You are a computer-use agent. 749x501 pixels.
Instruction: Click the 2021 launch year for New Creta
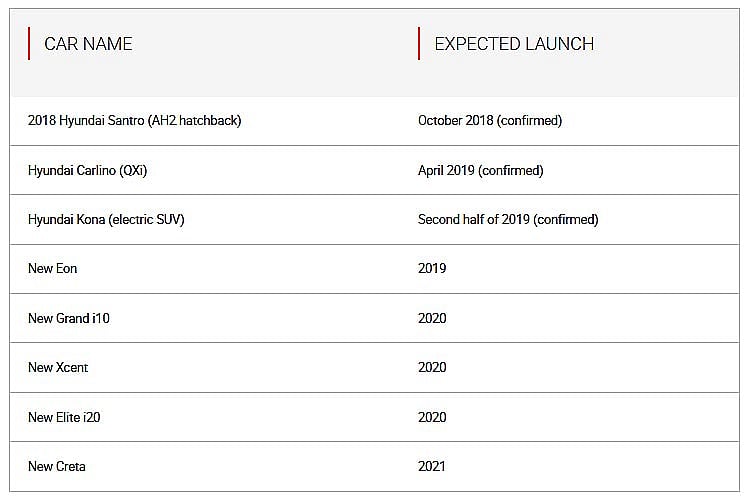431,467
